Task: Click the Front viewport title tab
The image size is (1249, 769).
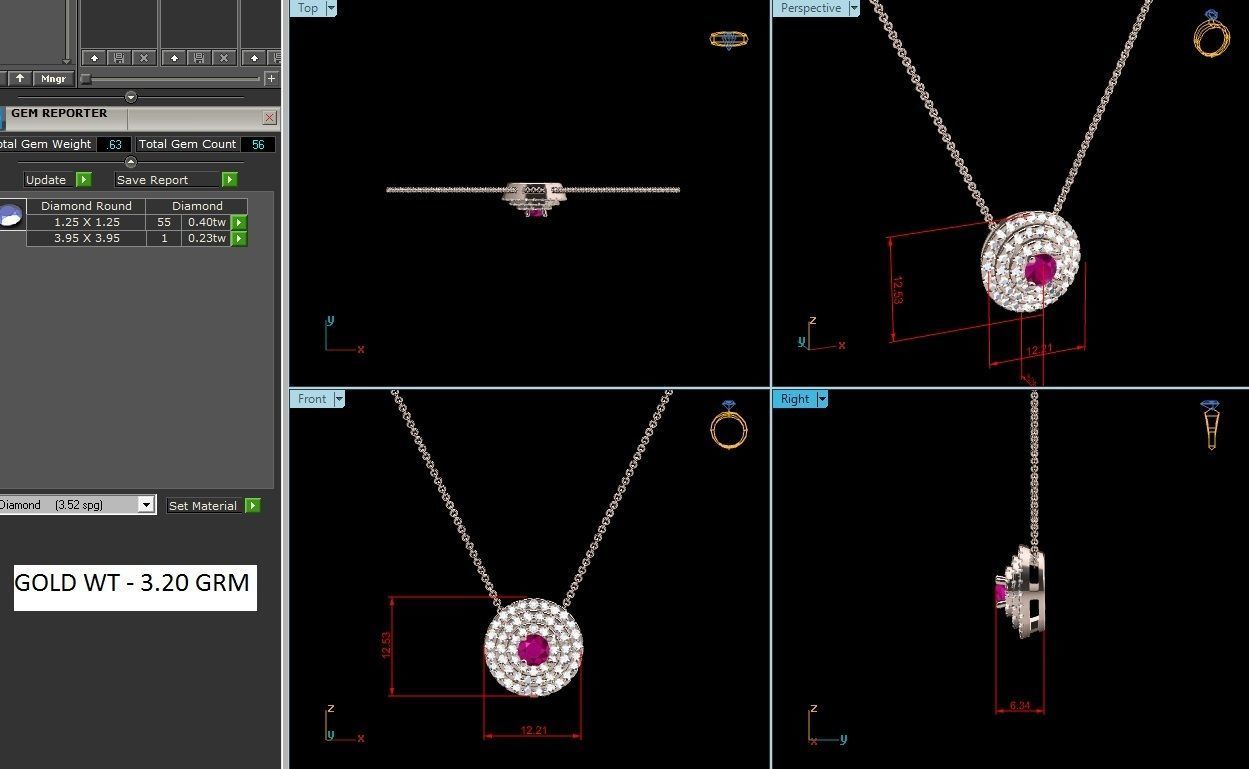Action: 312,399
